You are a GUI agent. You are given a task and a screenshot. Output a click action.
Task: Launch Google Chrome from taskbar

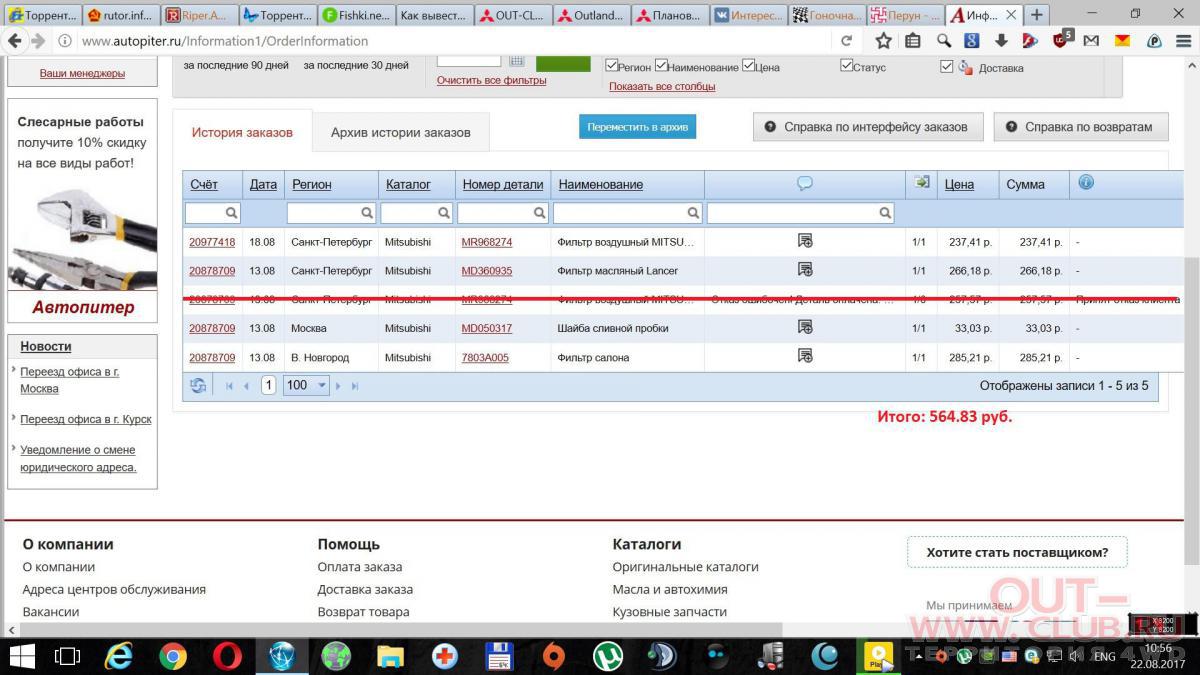(x=173, y=655)
